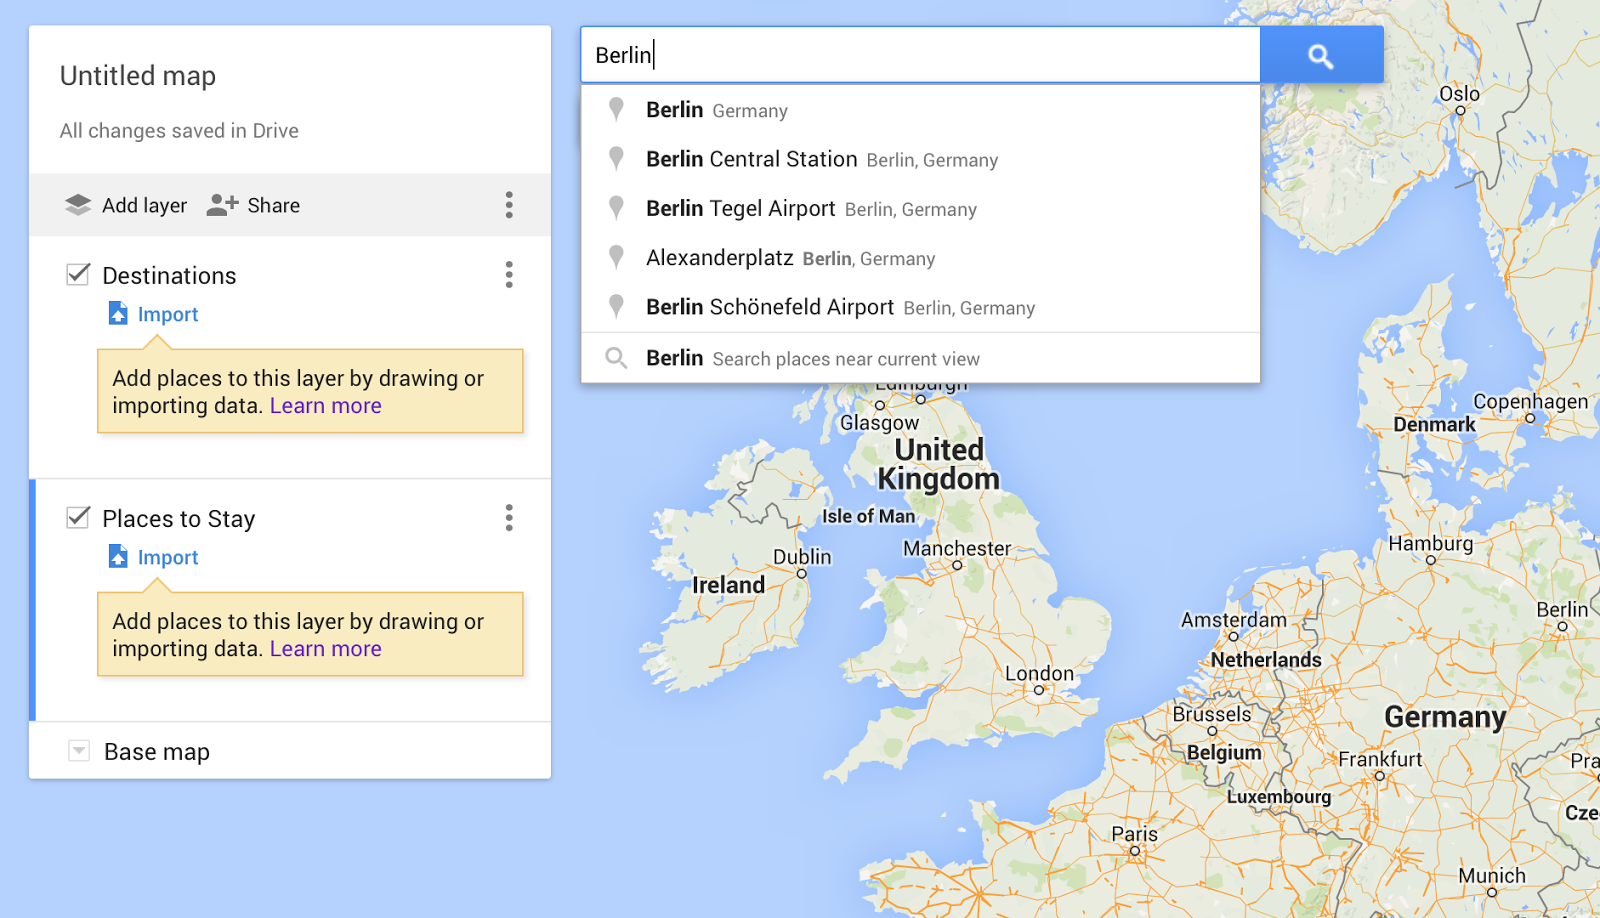Click the search field containing Berlin
1600x918 pixels.
point(920,55)
